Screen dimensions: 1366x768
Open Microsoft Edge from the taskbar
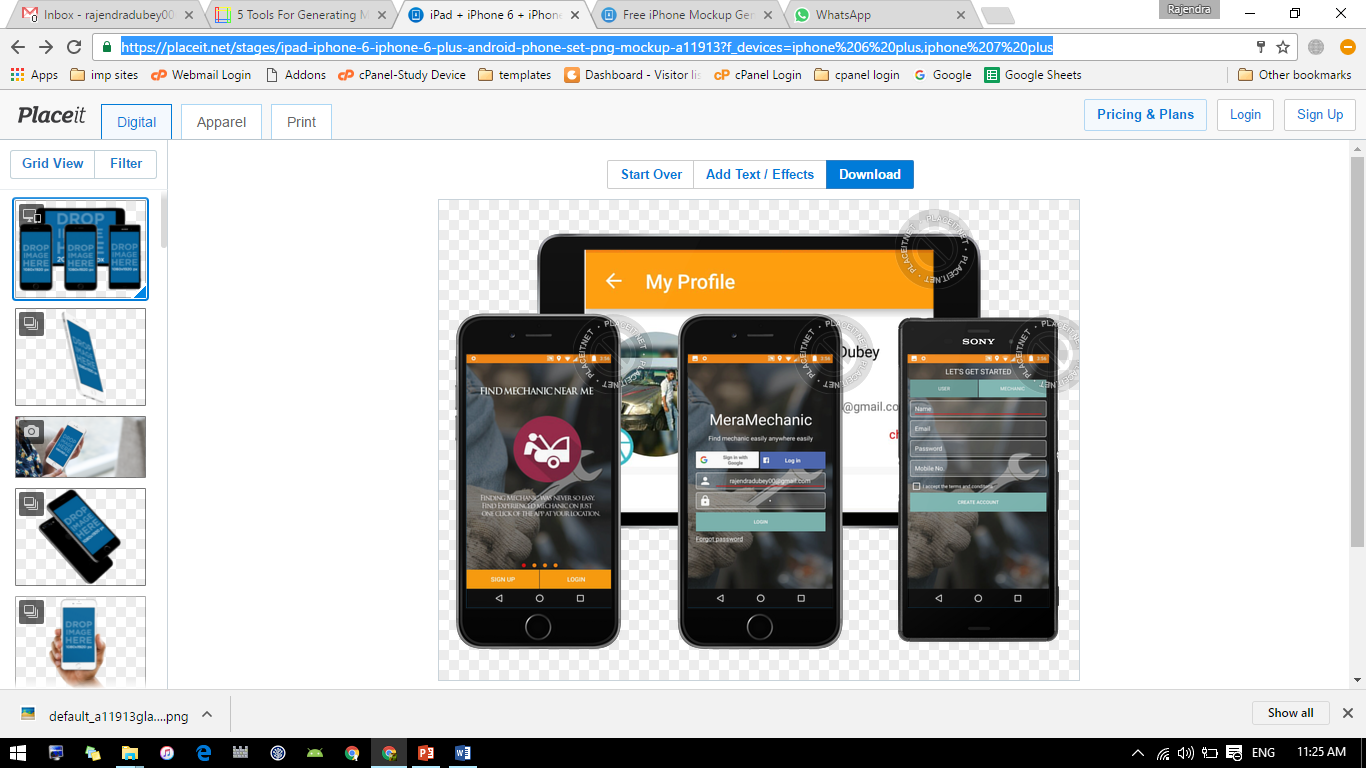(204, 752)
